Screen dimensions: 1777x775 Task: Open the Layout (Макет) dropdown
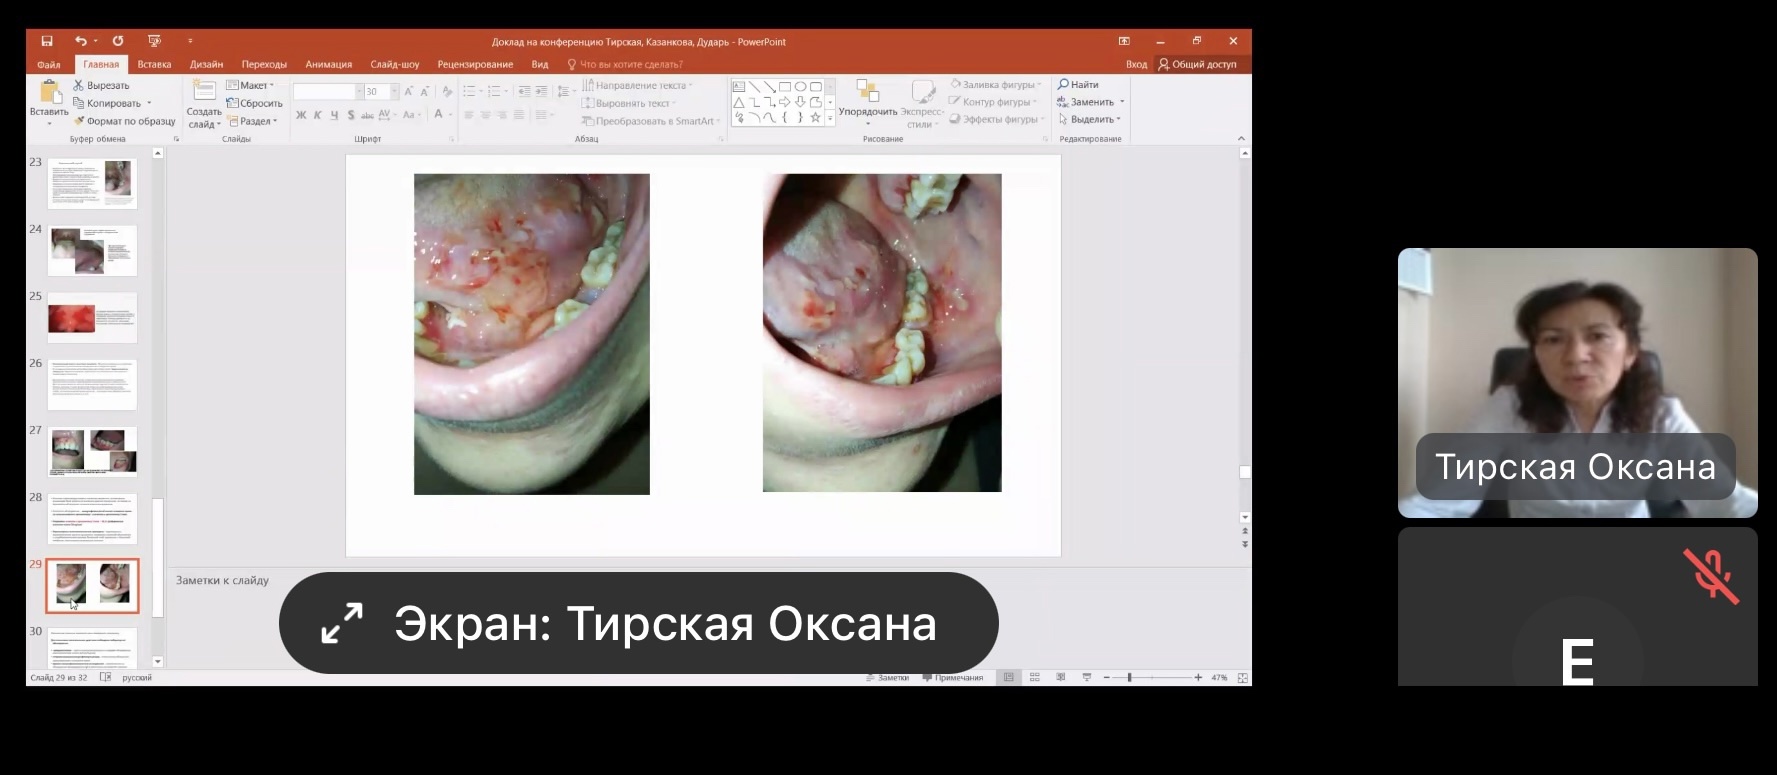pos(250,85)
